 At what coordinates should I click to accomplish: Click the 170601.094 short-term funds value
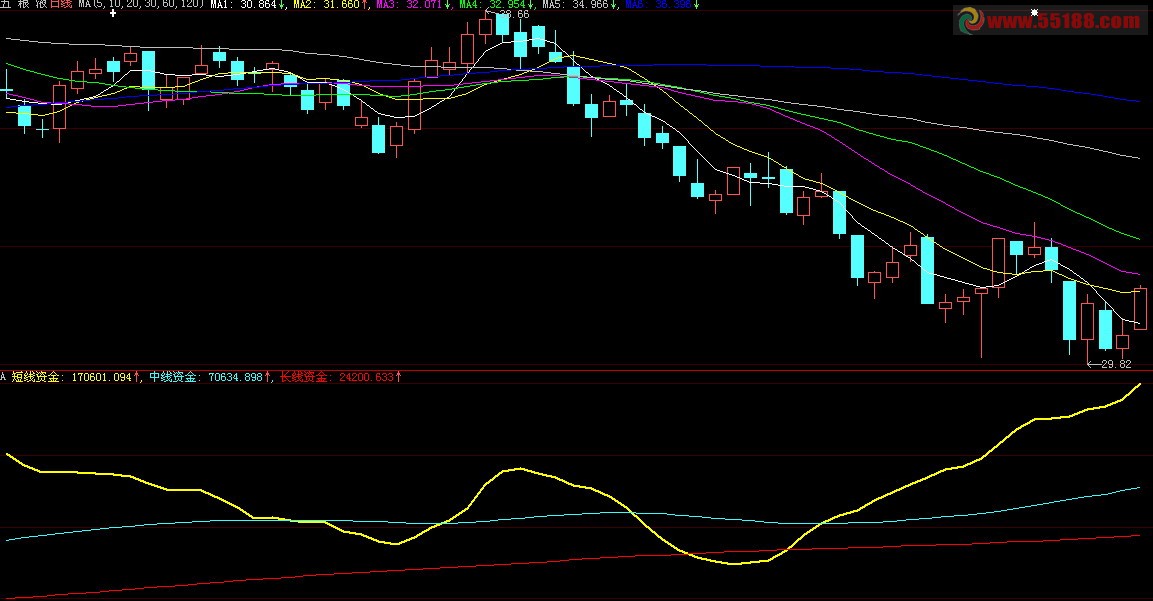[101, 377]
